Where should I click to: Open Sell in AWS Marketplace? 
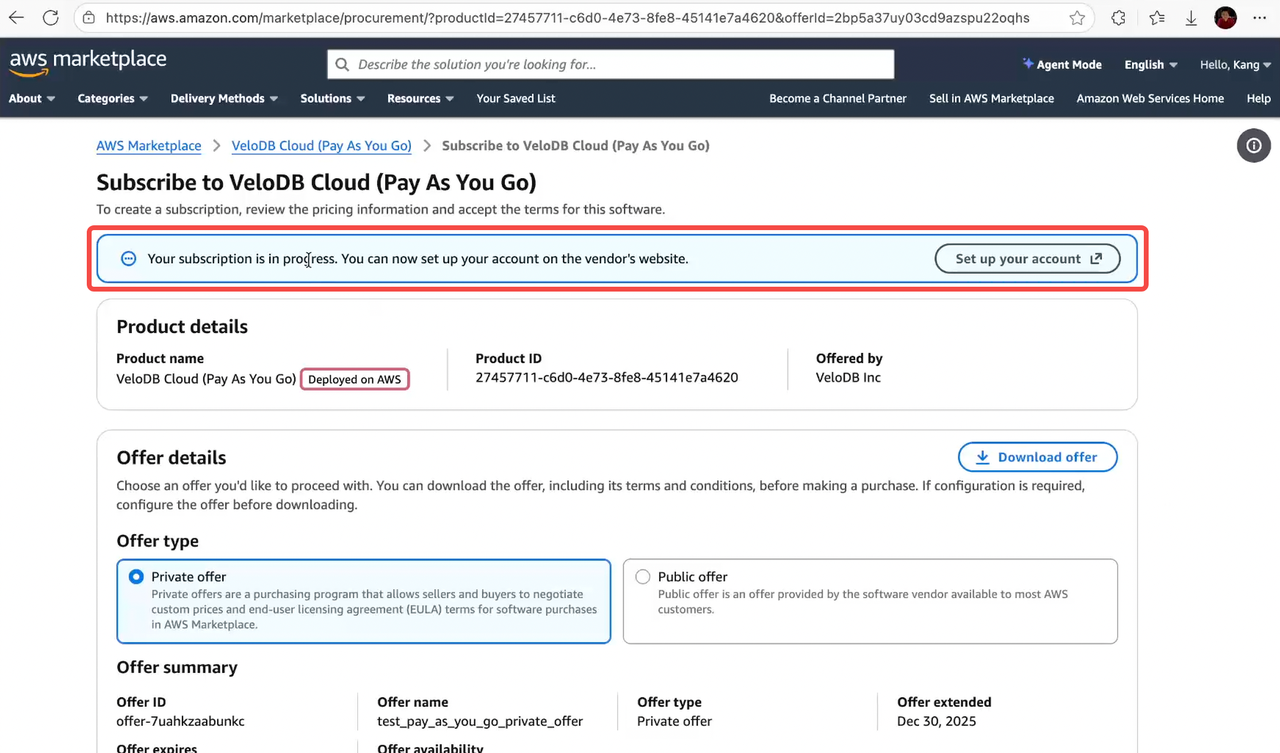992,98
